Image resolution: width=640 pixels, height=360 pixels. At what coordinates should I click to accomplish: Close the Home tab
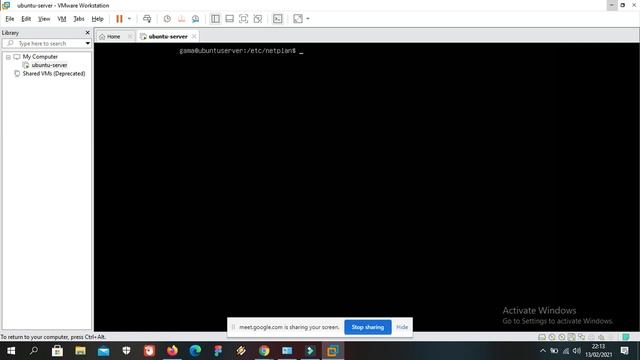tap(130, 36)
